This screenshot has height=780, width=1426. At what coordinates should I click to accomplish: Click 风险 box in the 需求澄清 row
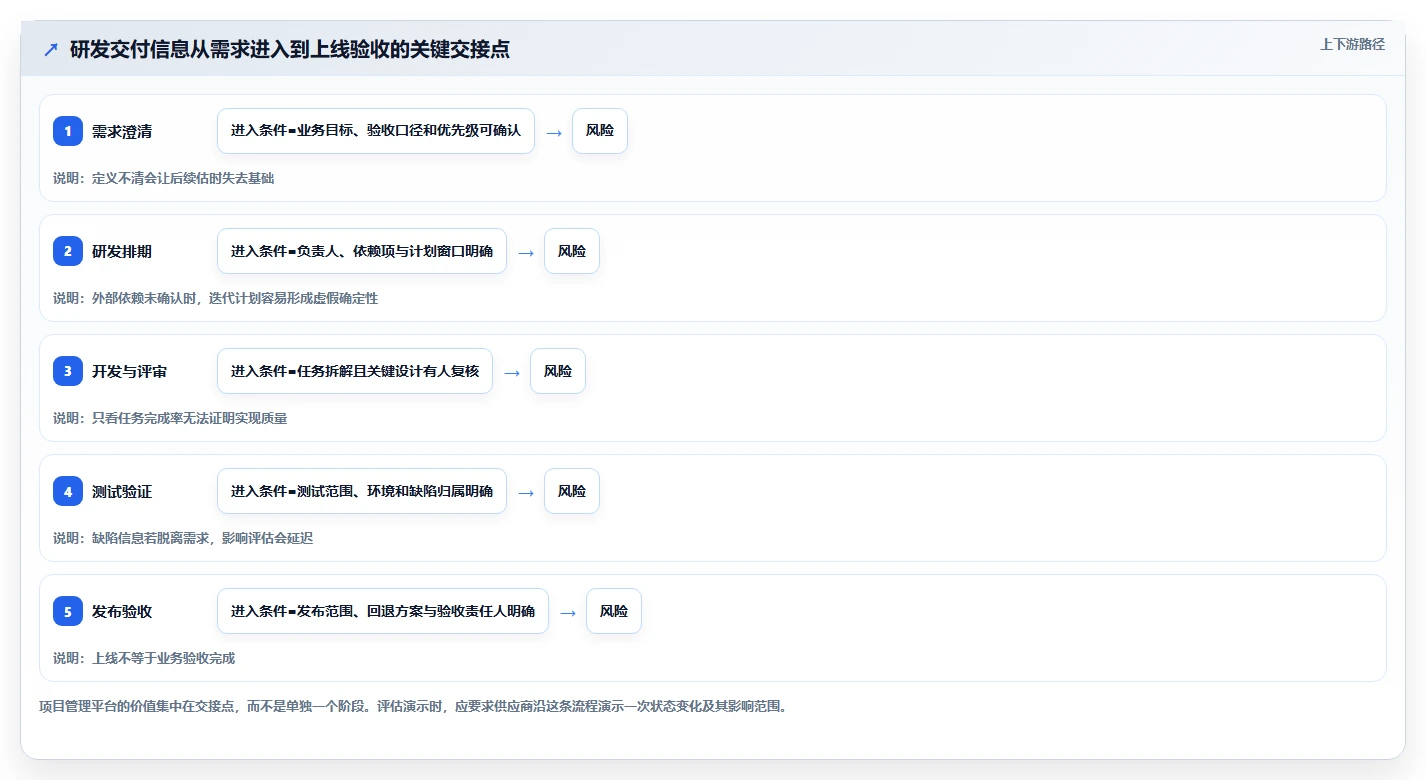[600, 131]
